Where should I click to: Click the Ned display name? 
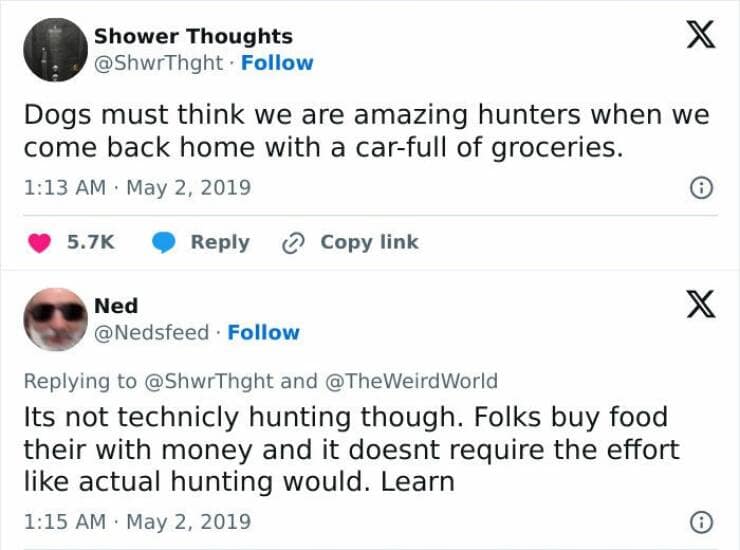pos(116,306)
